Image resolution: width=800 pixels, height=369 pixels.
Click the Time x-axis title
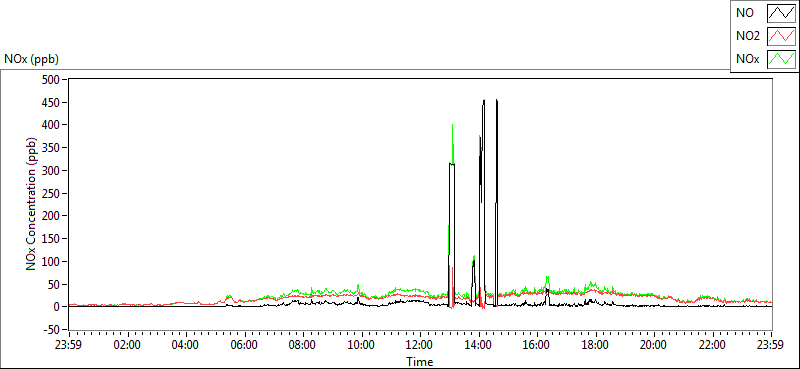[420, 362]
